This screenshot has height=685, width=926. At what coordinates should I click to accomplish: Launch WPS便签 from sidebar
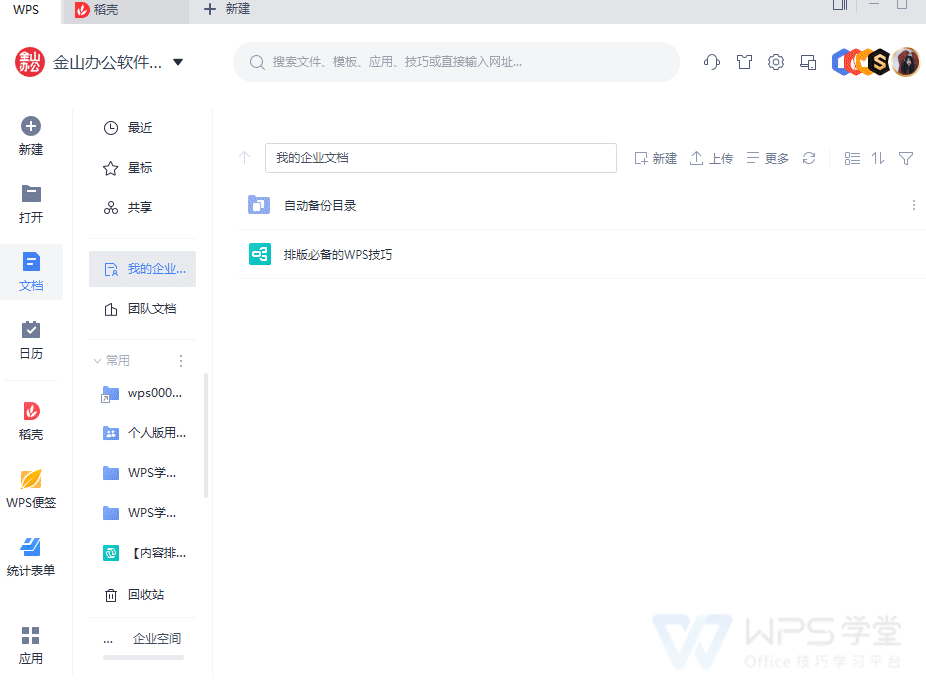click(x=31, y=490)
